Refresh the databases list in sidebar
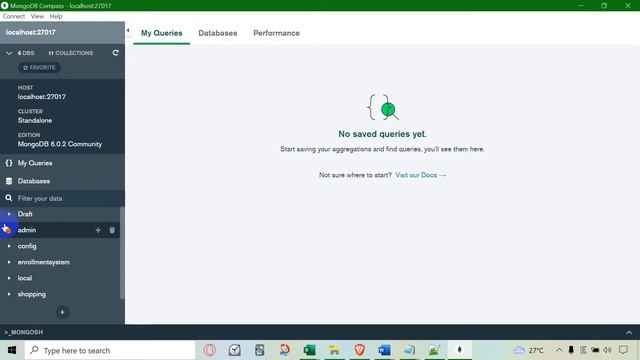640x360 pixels. pyautogui.click(x=116, y=53)
